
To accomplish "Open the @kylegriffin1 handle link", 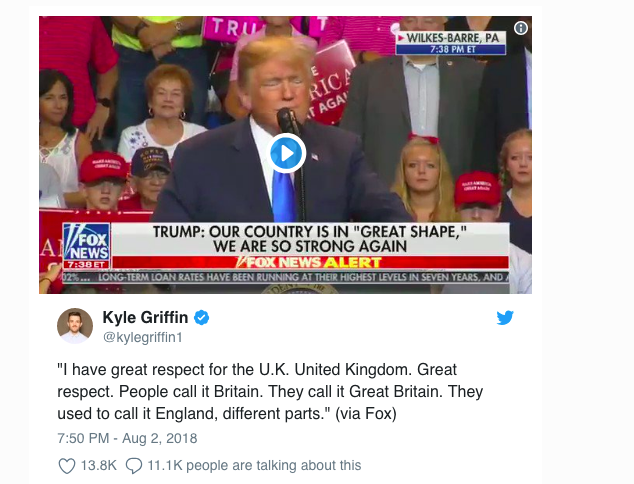I will 143,337.
